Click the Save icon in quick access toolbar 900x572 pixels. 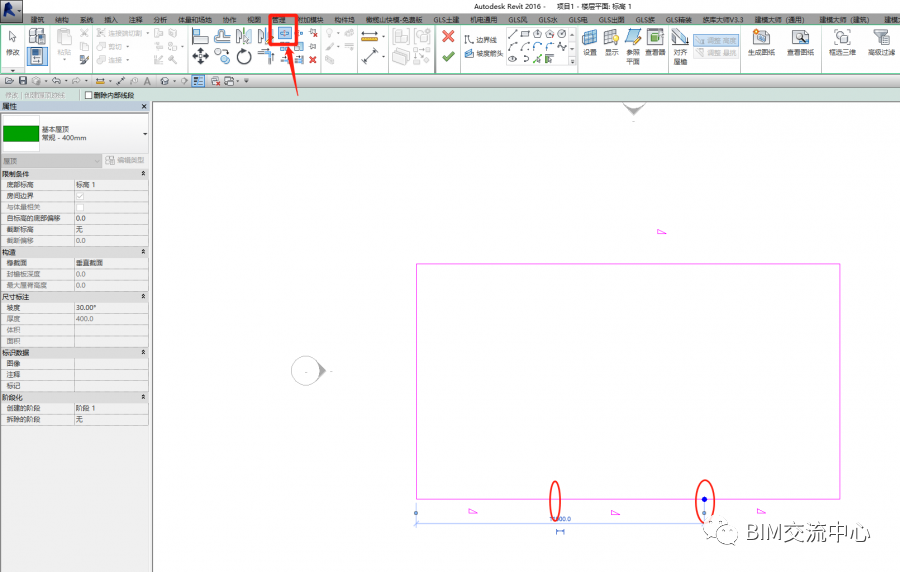(x=23, y=81)
